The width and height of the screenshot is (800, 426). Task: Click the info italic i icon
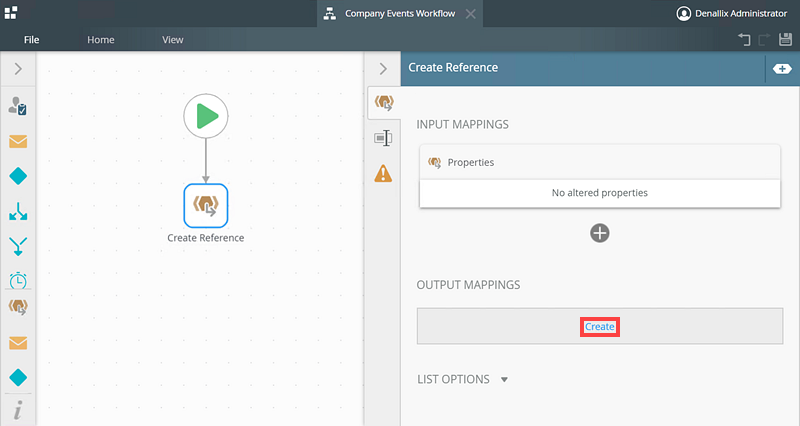tap(18, 410)
